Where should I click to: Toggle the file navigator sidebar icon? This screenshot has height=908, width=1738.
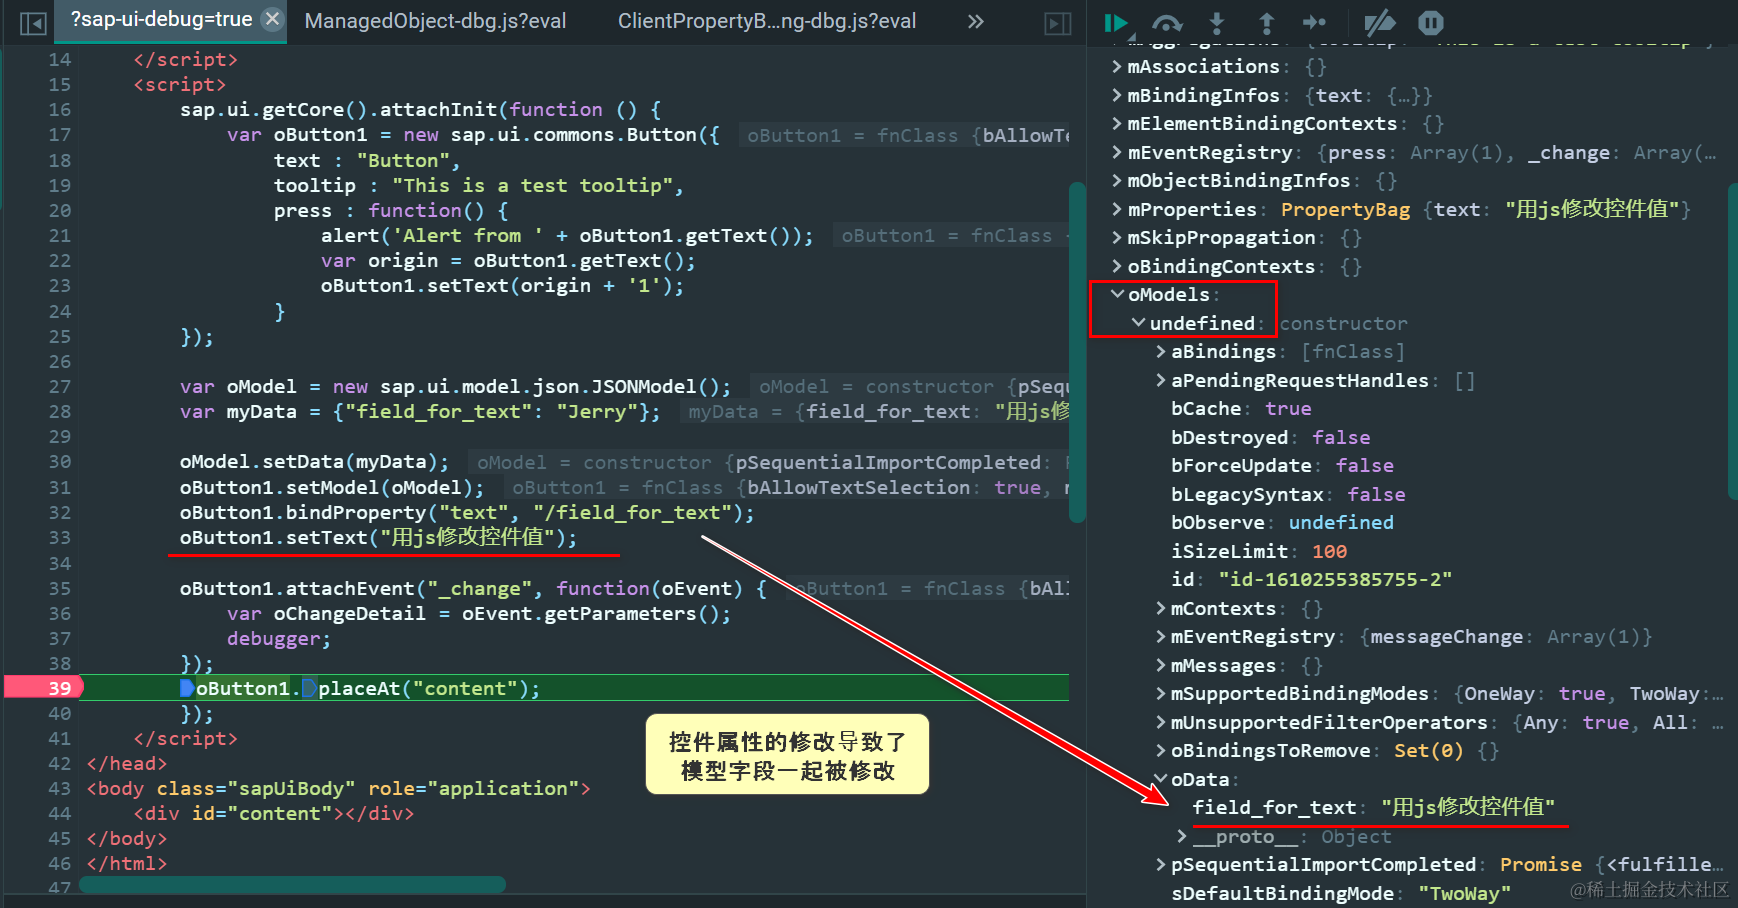click(33, 22)
